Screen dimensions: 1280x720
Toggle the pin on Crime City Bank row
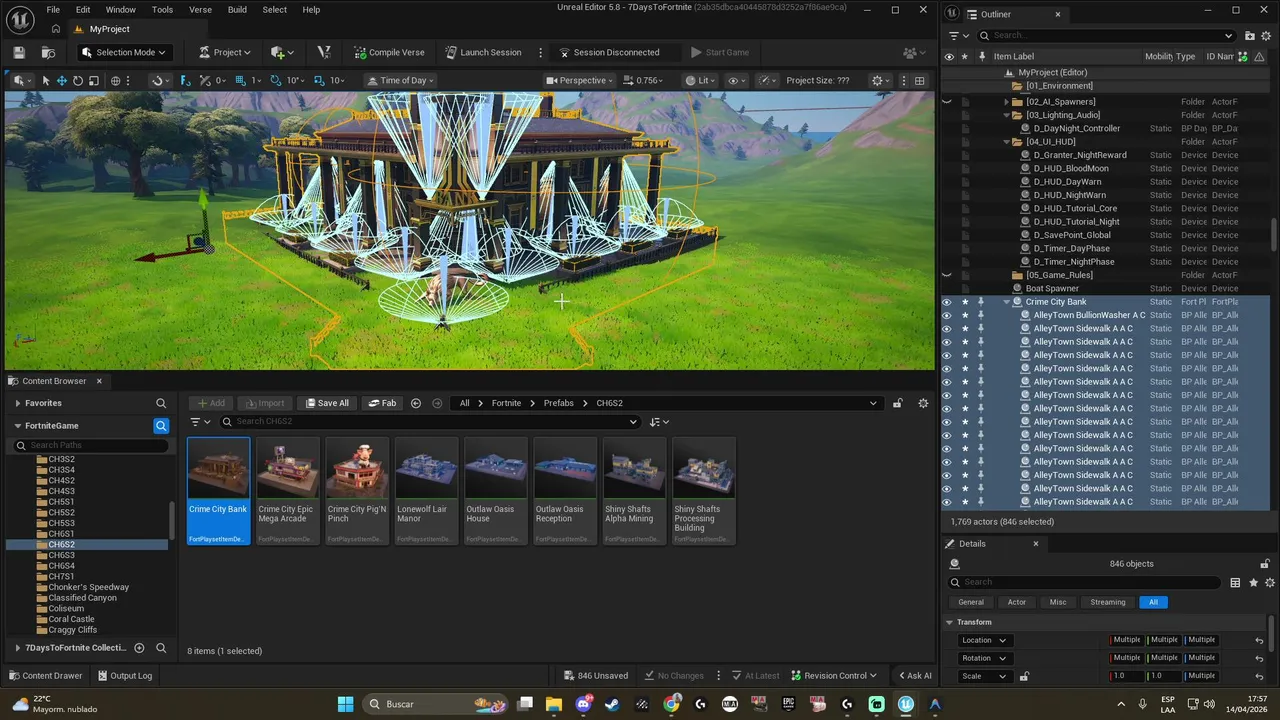[x=981, y=302]
